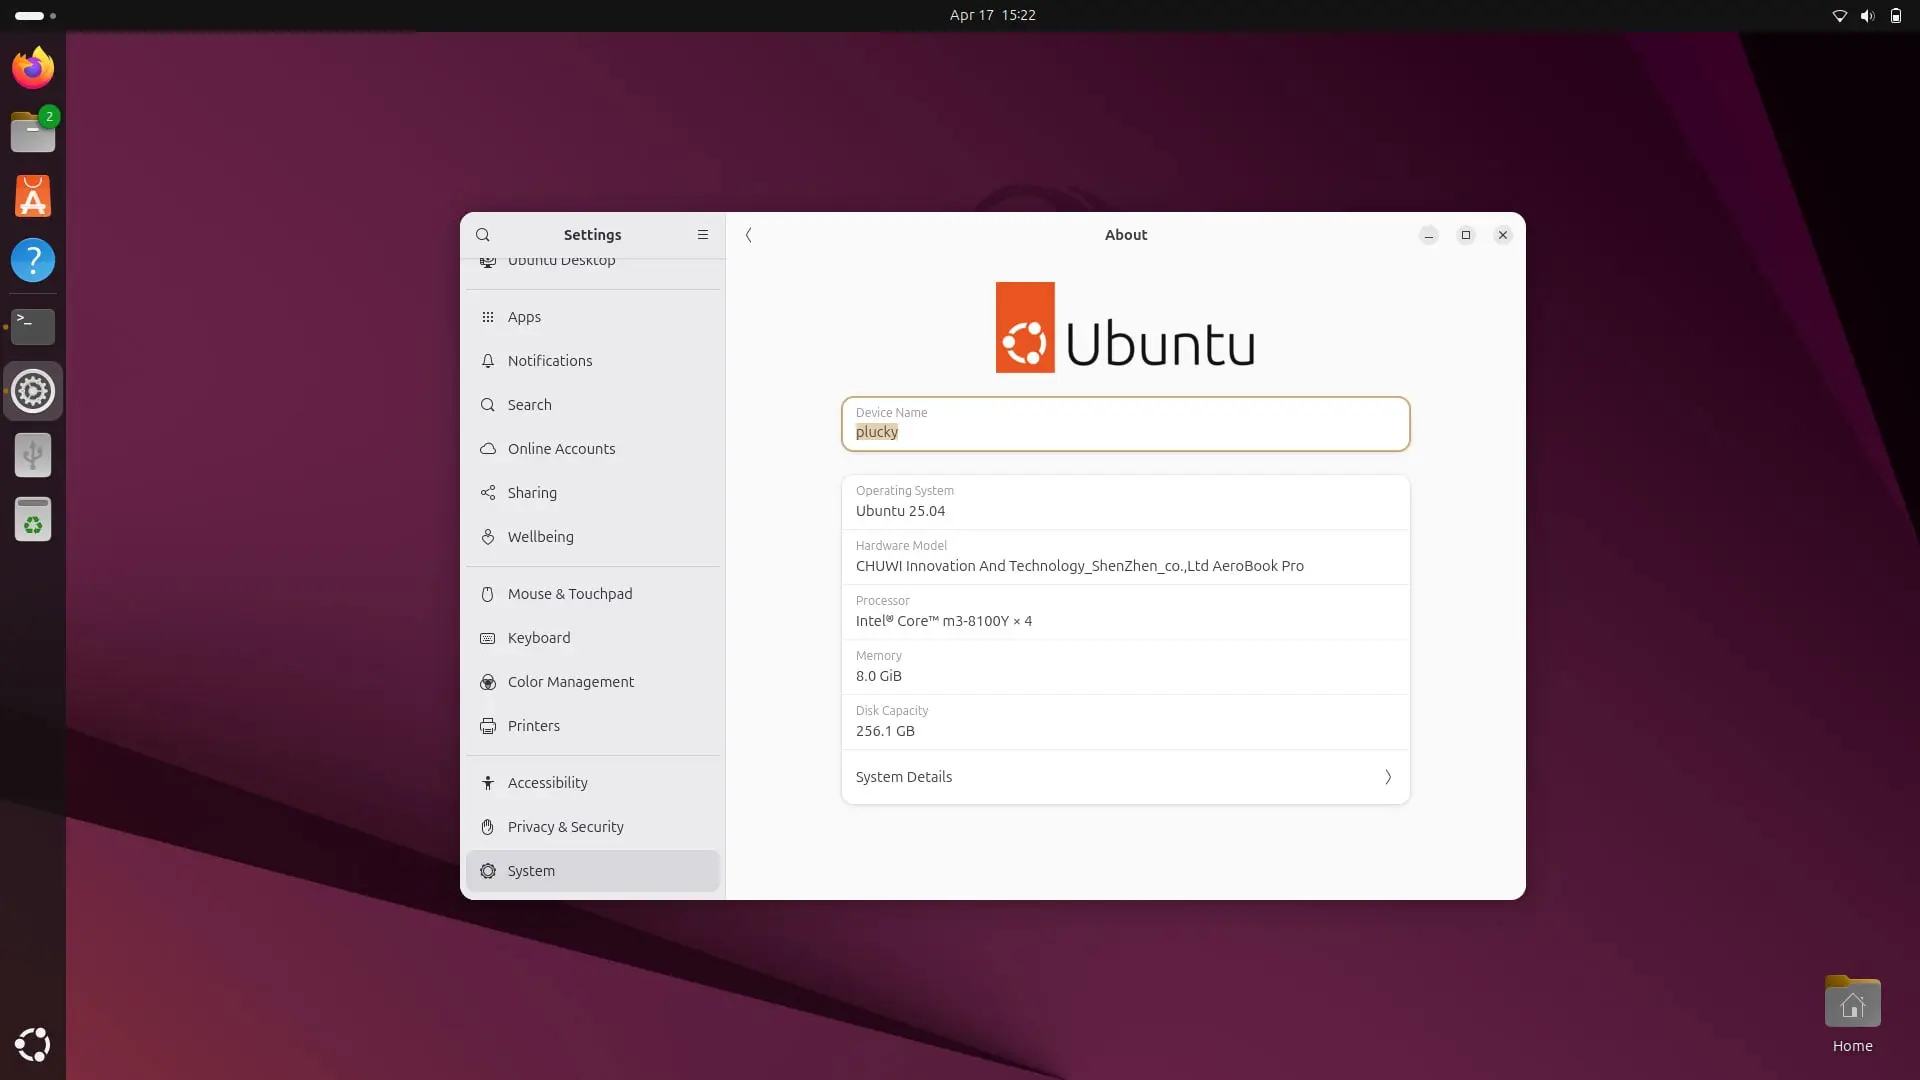Open Privacy & Security settings
This screenshot has width=1920, height=1080.
pos(593,827)
